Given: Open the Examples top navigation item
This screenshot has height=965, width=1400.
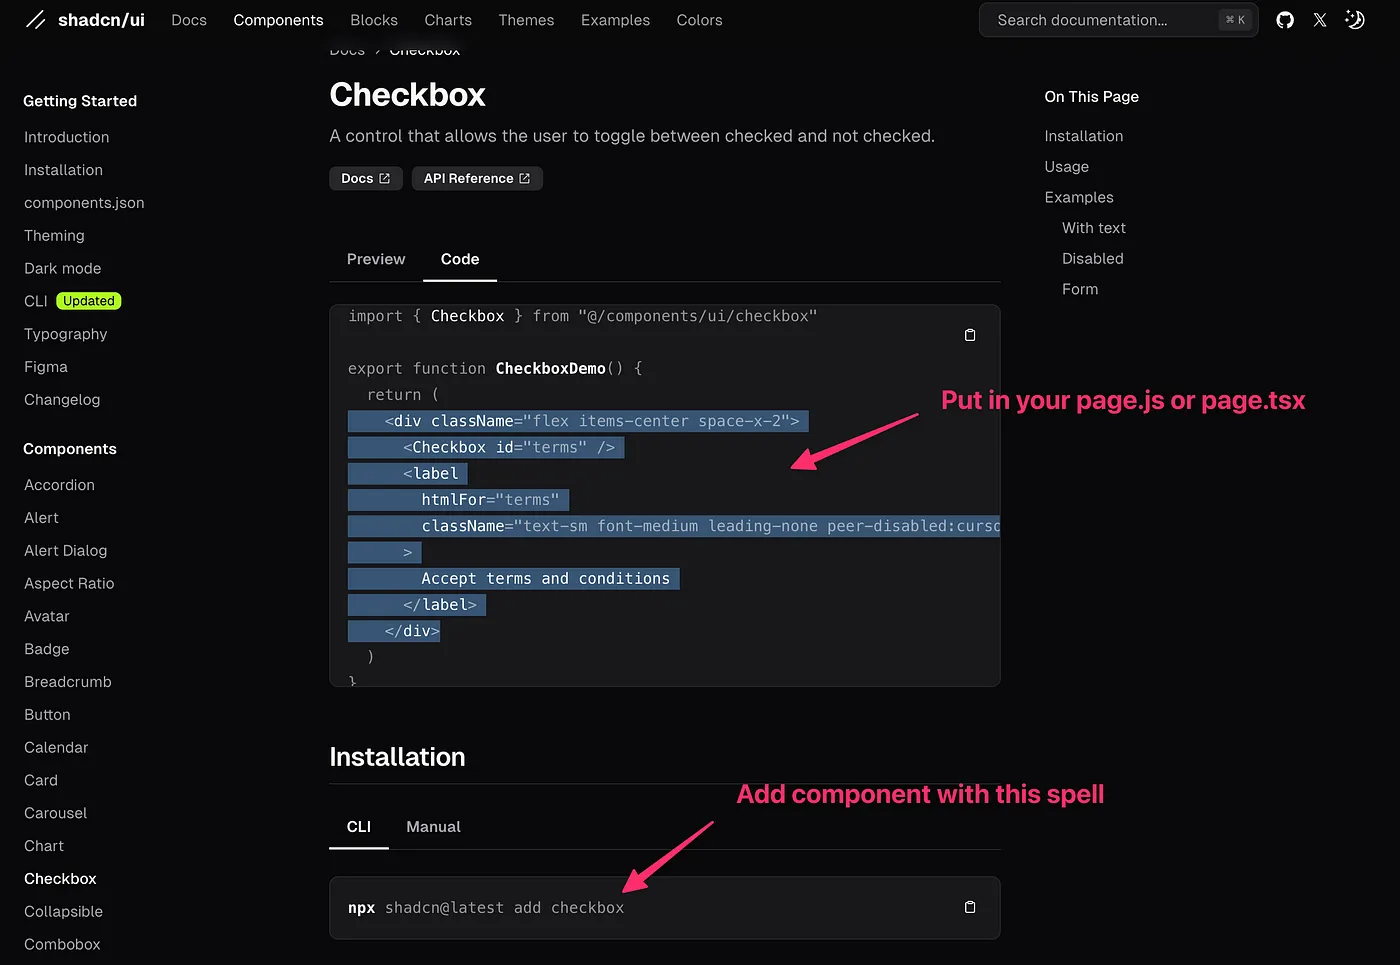Looking at the screenshot, I should coord(615,20).
